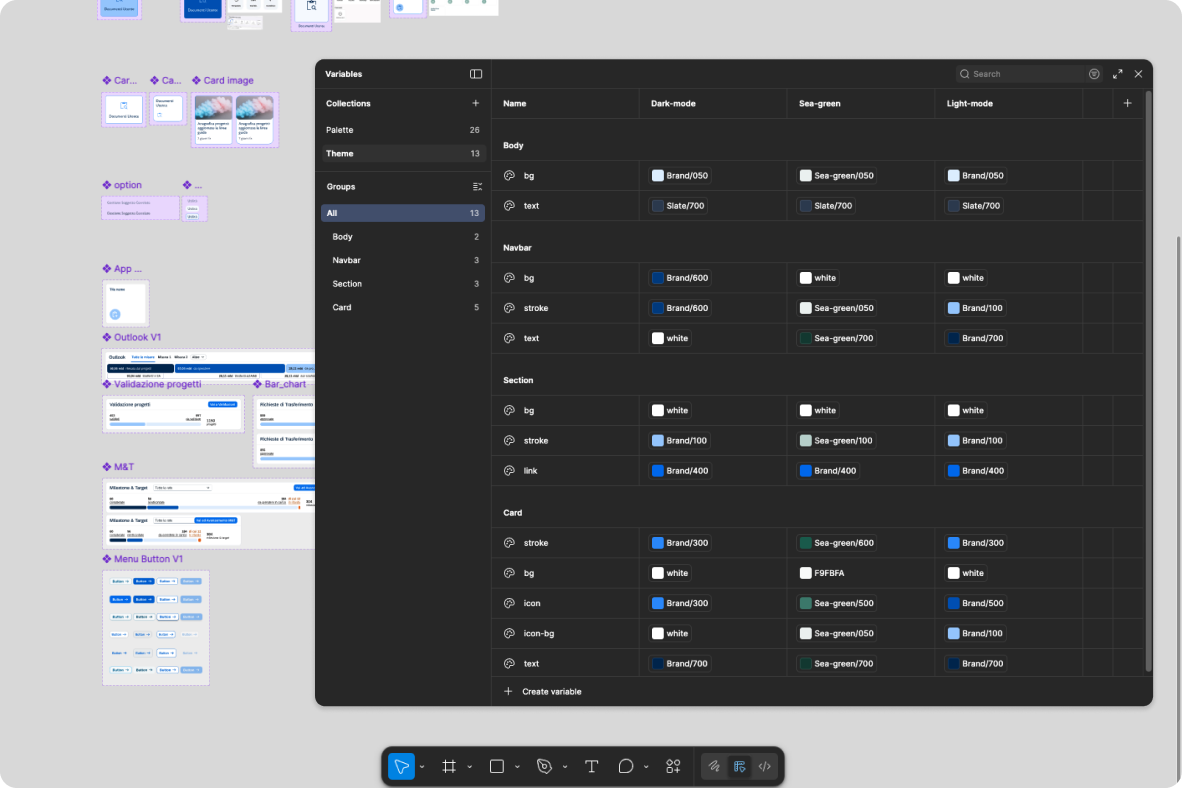The height and width of the screenshot is (788, 1182).
Task: Select the Frame tool
Action: point(449,766)
